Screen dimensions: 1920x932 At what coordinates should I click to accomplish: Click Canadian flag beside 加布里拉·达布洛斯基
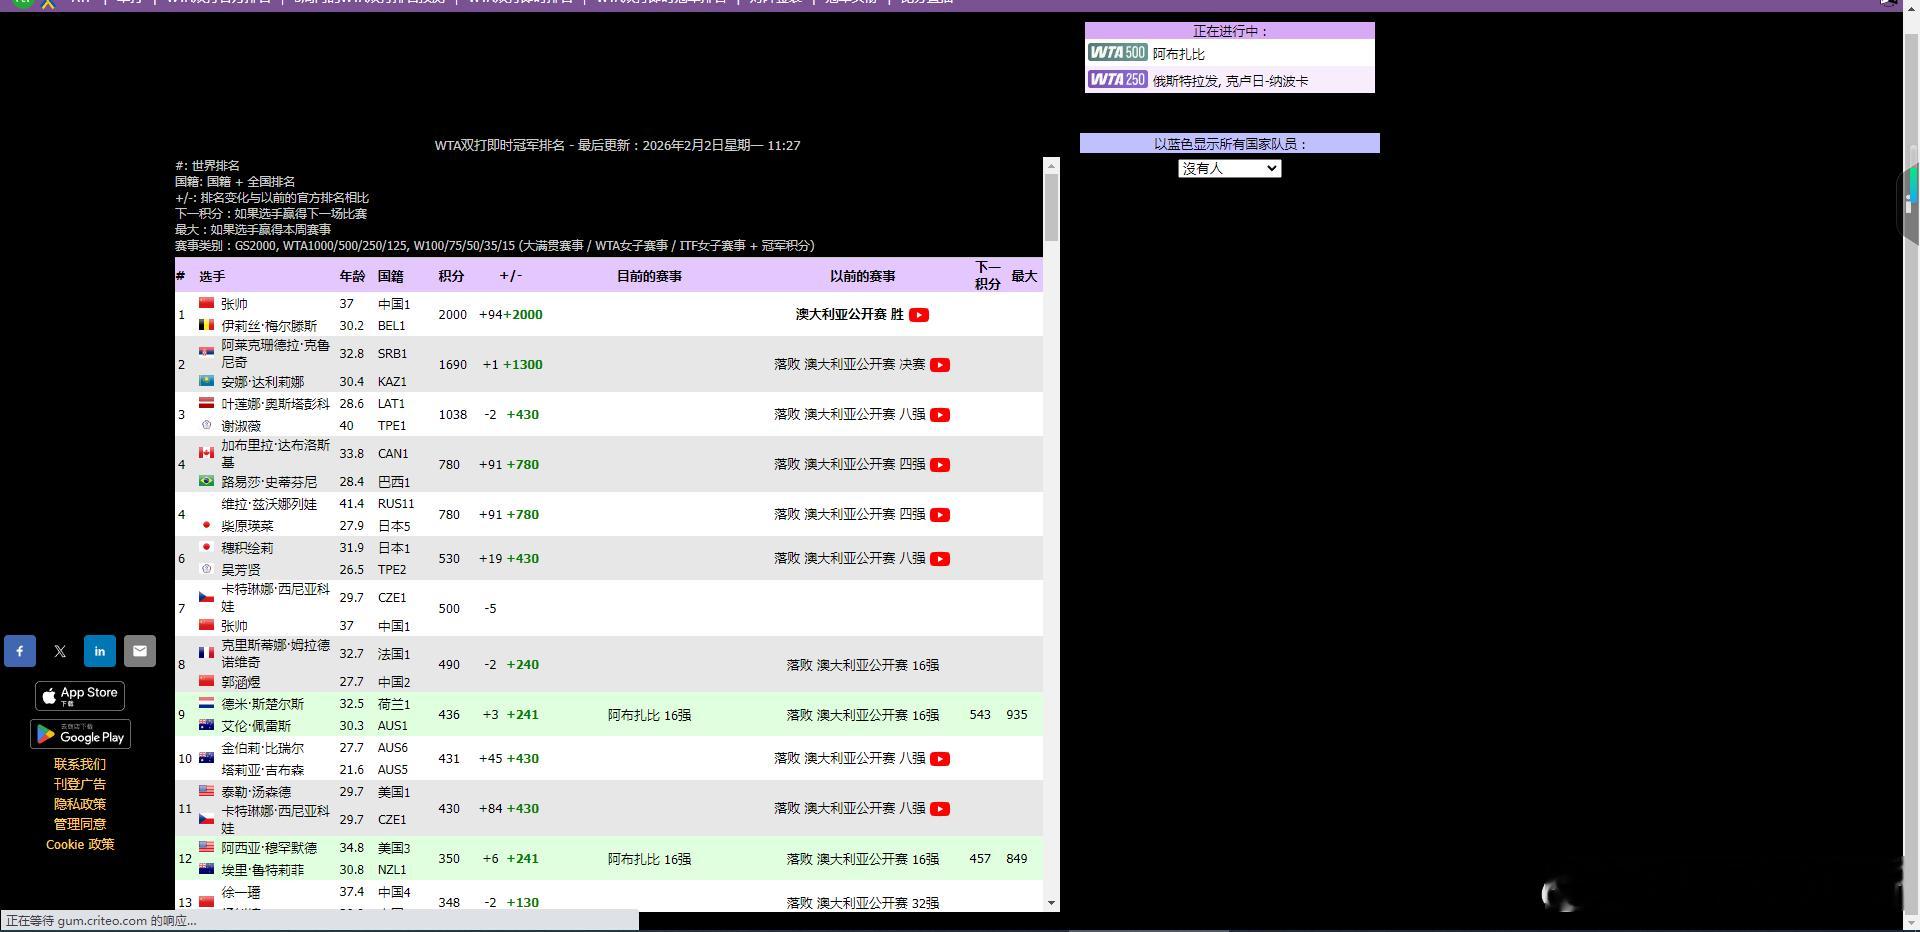coord(206,453)
